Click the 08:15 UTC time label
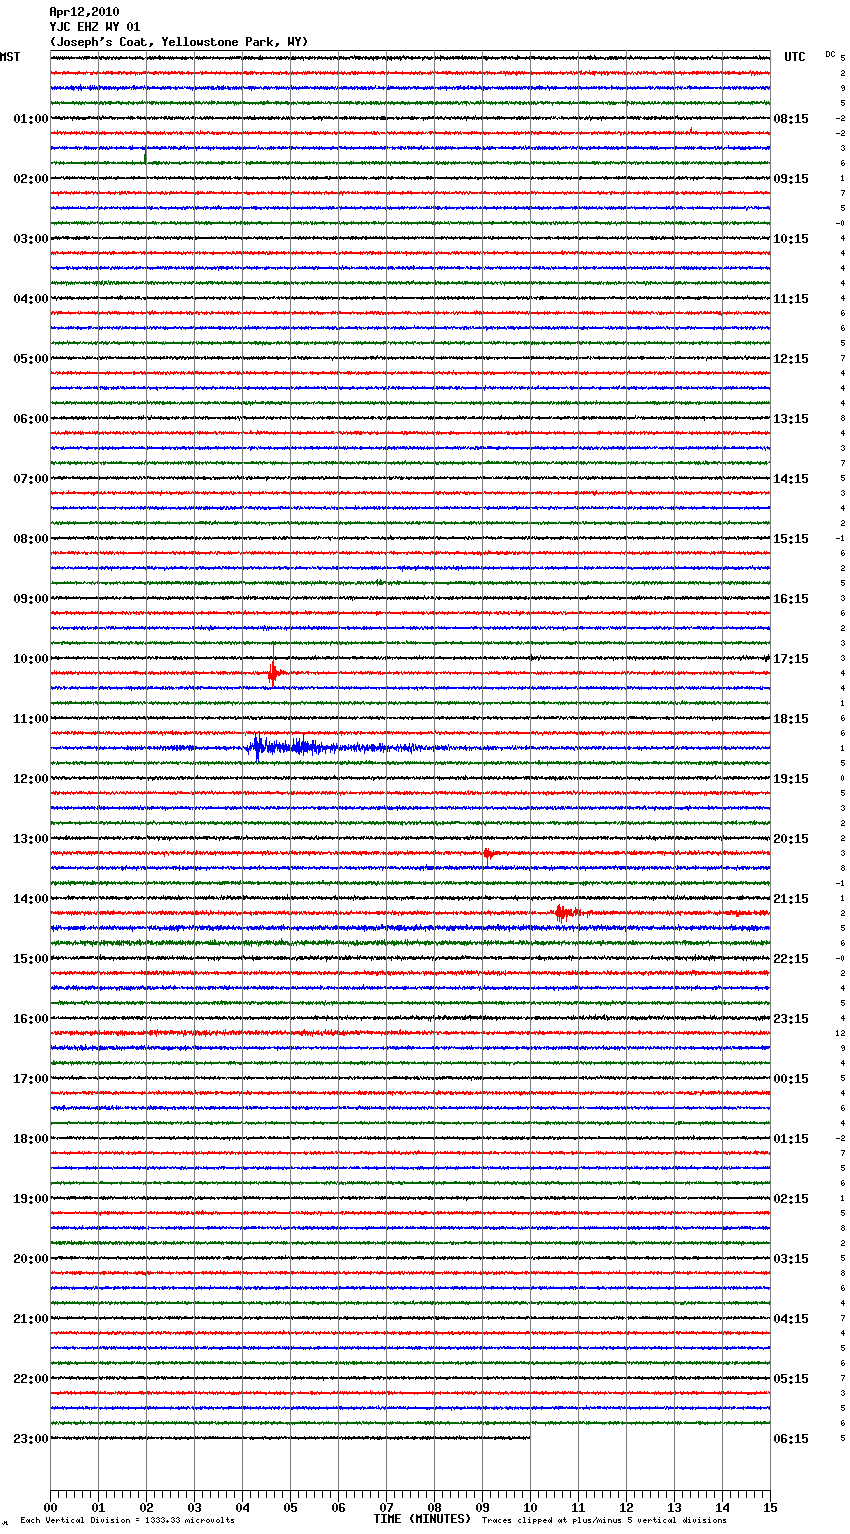 (x=791, y=119)
